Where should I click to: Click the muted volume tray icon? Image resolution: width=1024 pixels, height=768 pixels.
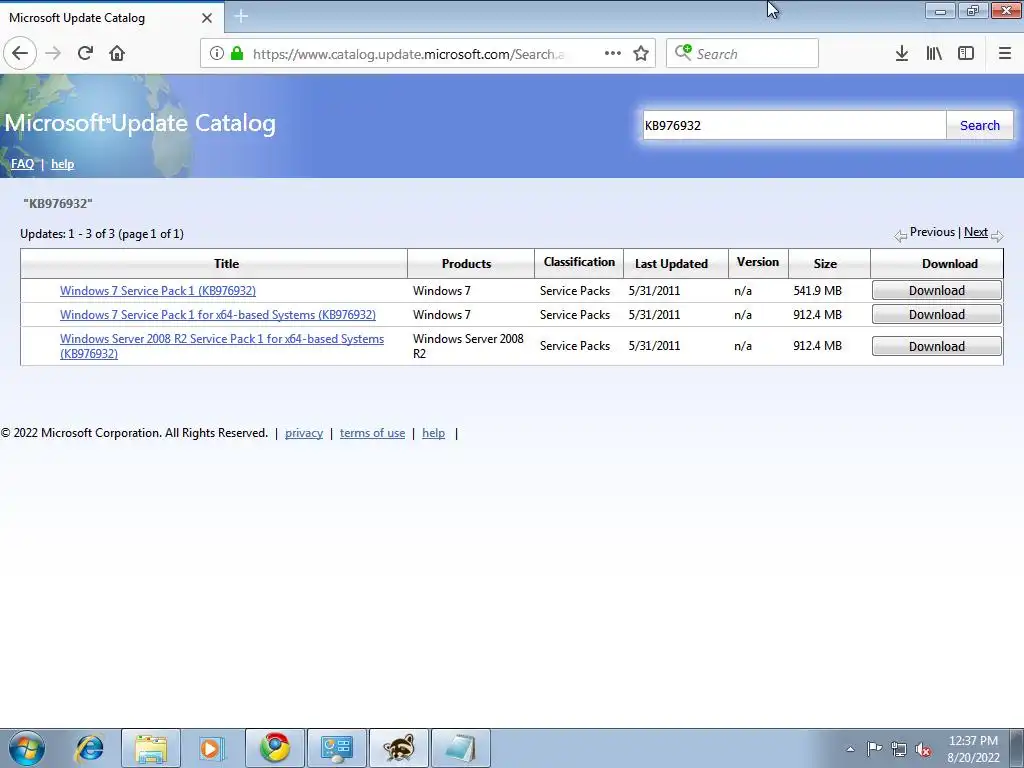coord(923,749)
